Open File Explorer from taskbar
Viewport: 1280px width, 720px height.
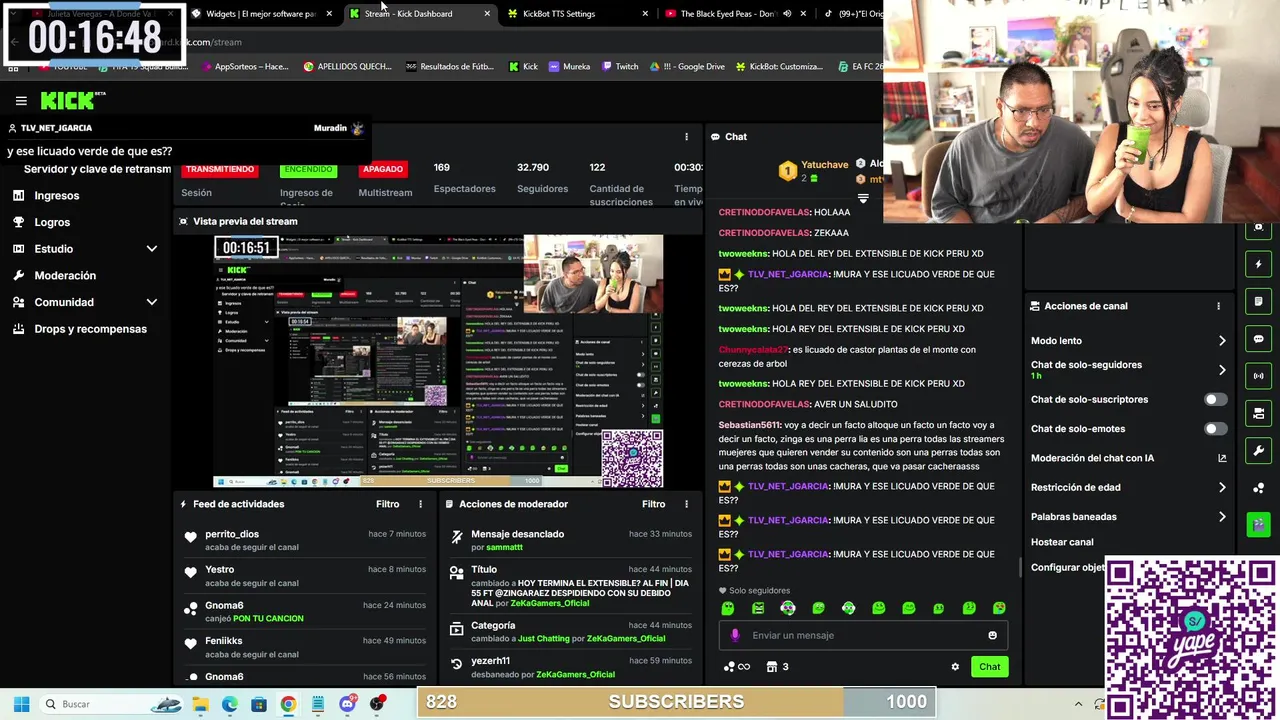200,704
